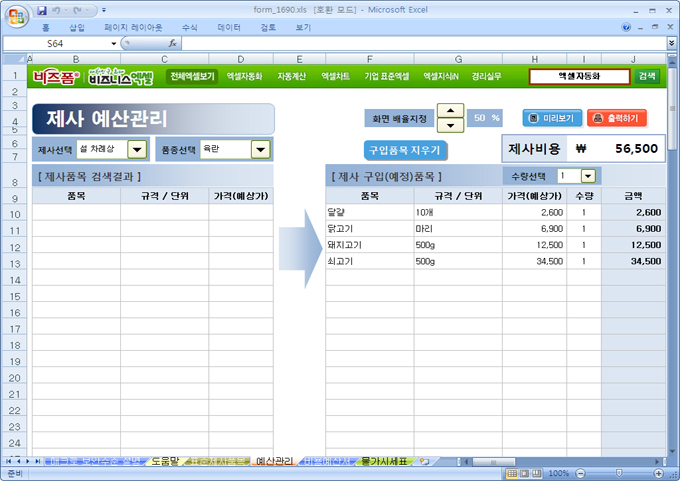Click the Select All corner button

(15, 59)
